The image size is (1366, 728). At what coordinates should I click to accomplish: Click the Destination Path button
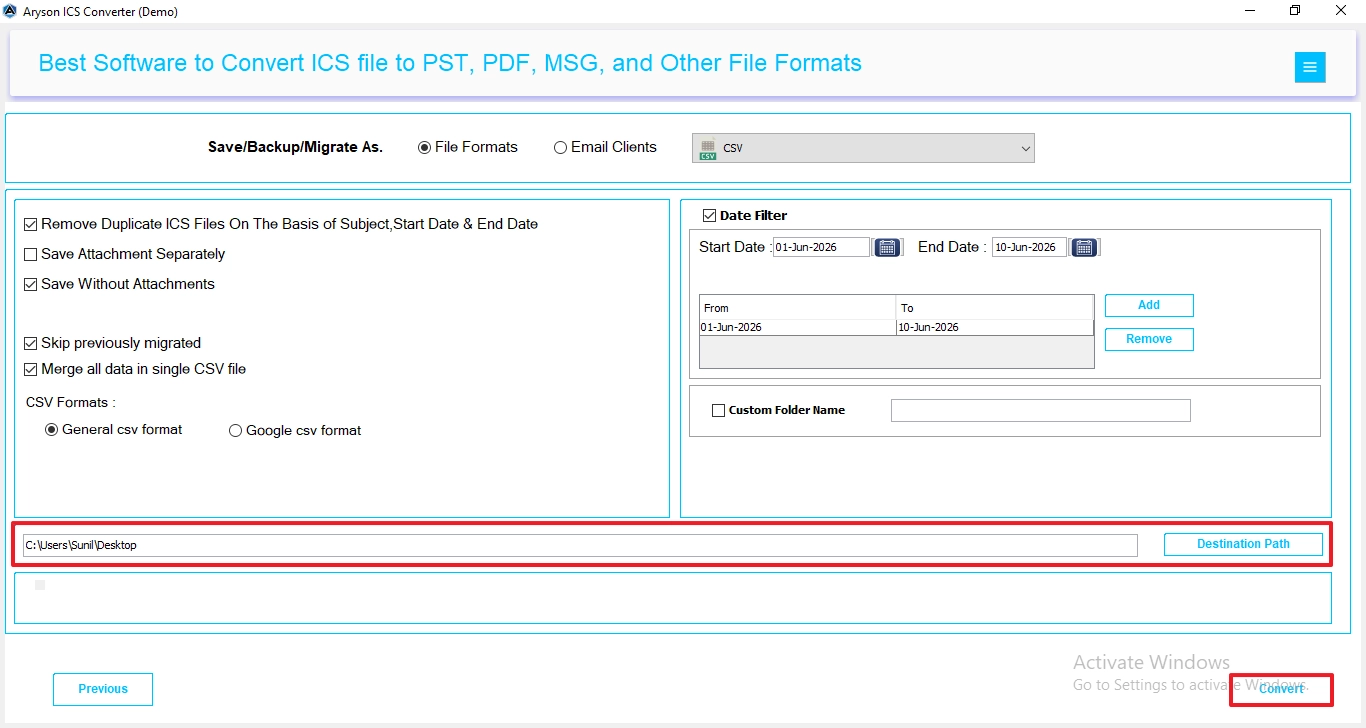coord(1243,544)
